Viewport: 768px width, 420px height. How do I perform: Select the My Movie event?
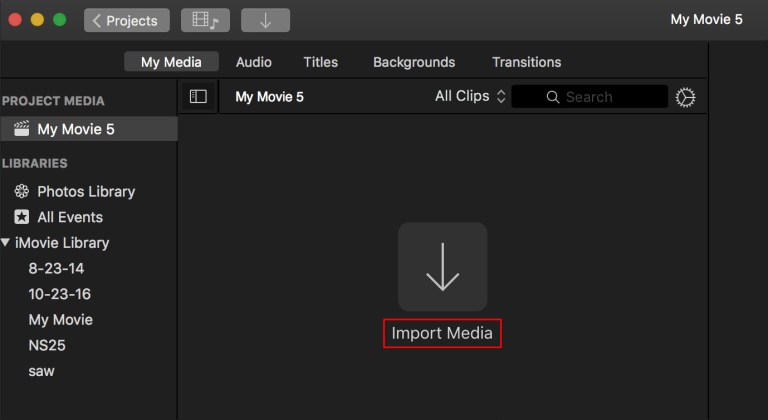(x=60, y=320)
